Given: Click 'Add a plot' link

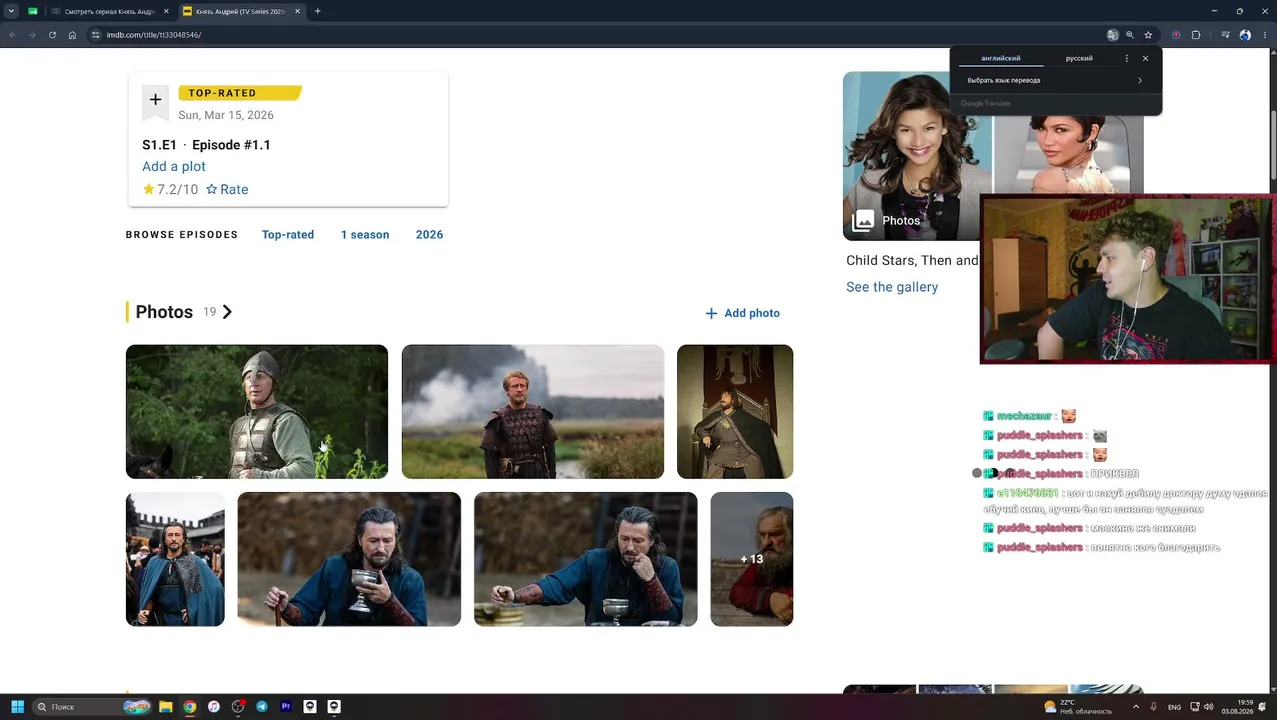Looking at the screenshot, I should click(x=174, y=166).
